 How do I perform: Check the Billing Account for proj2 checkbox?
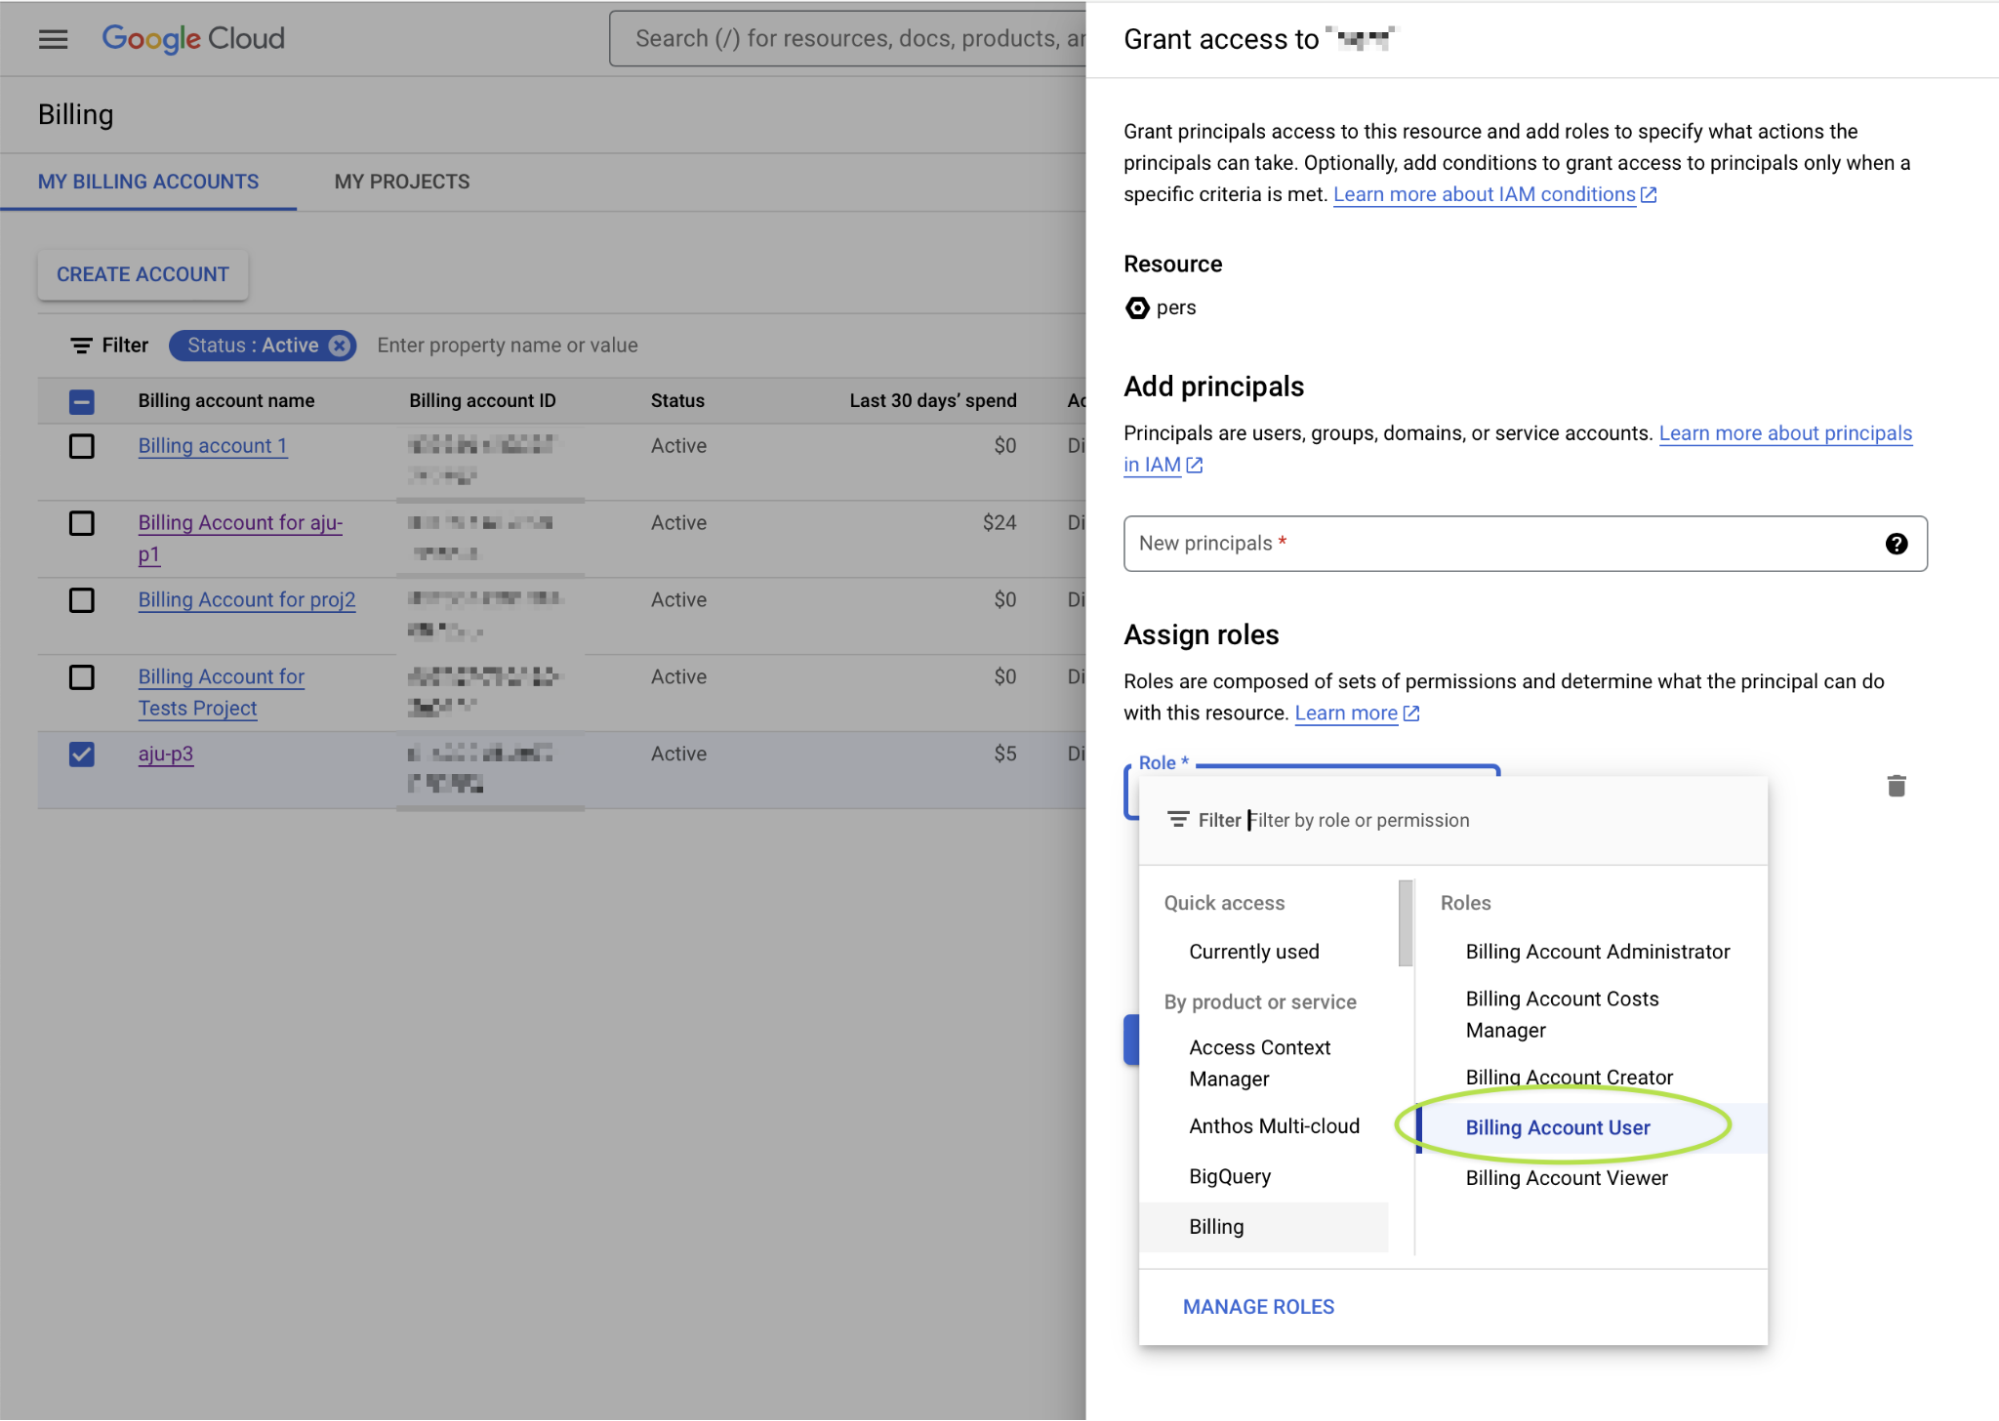(82, 600)
